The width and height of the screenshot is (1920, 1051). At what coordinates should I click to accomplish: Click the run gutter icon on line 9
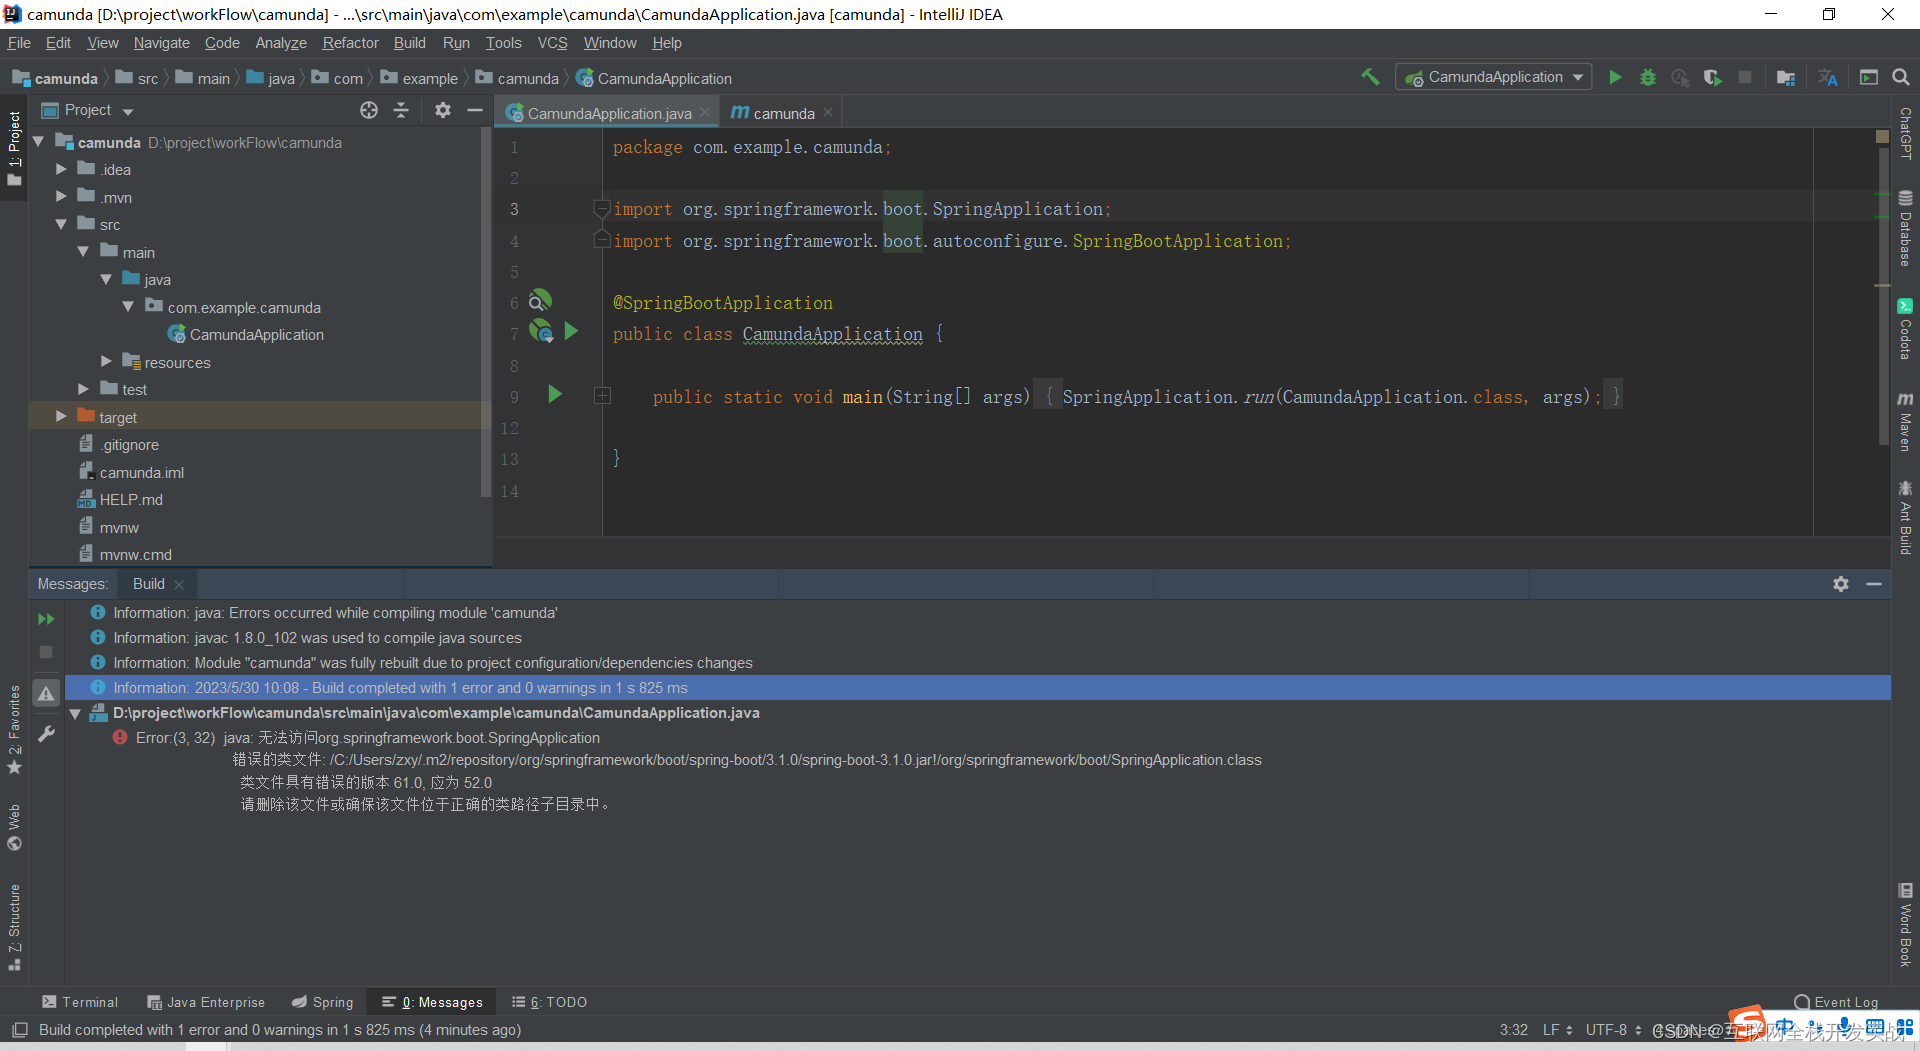point(555,395)
